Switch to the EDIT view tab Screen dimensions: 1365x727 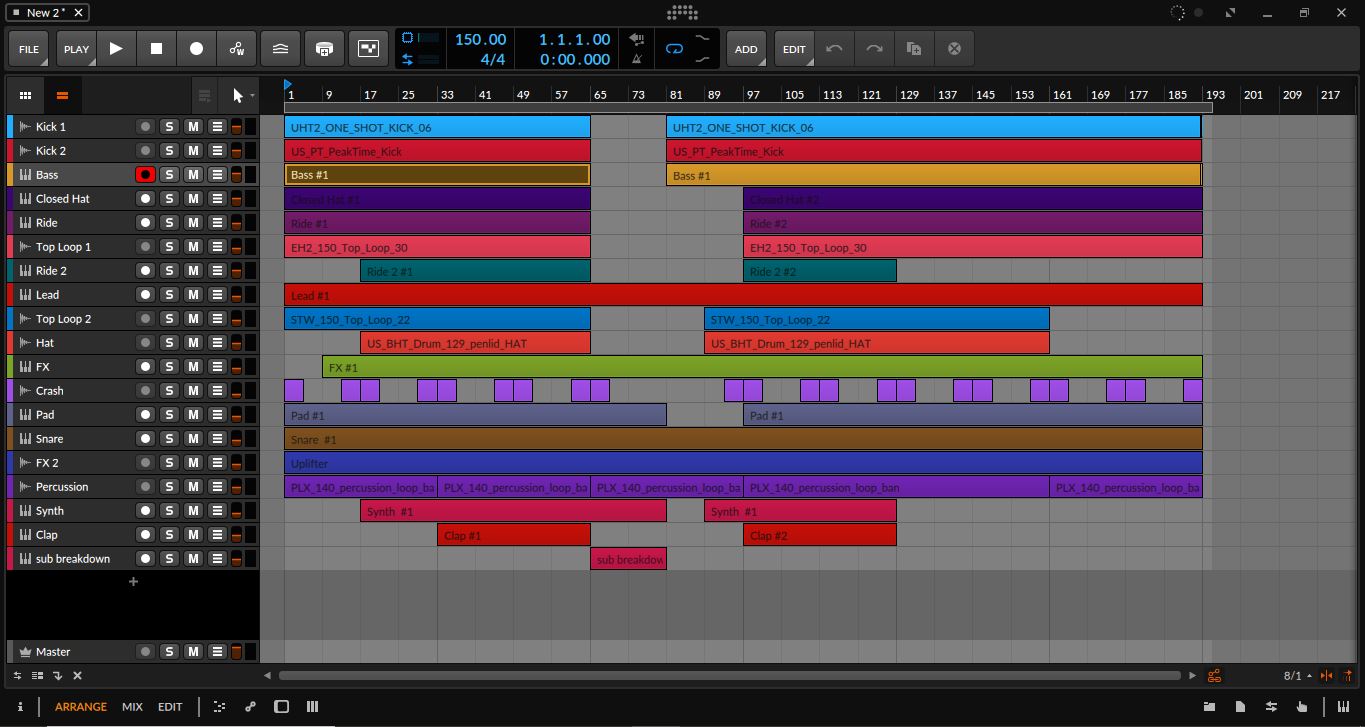tap(170, 706)
